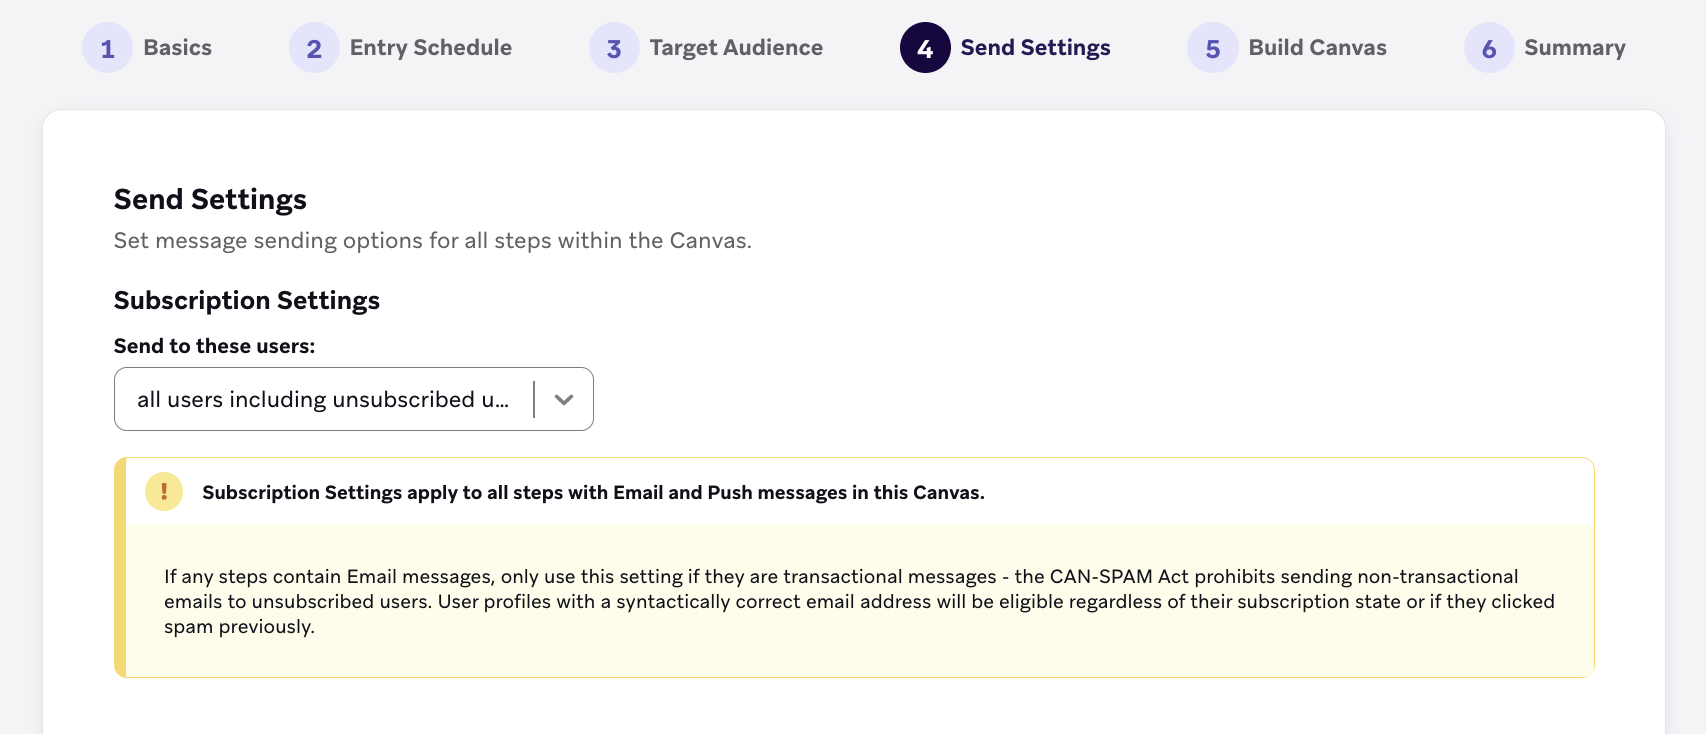Open the 'all users including unsubscribed' select box

354,399
